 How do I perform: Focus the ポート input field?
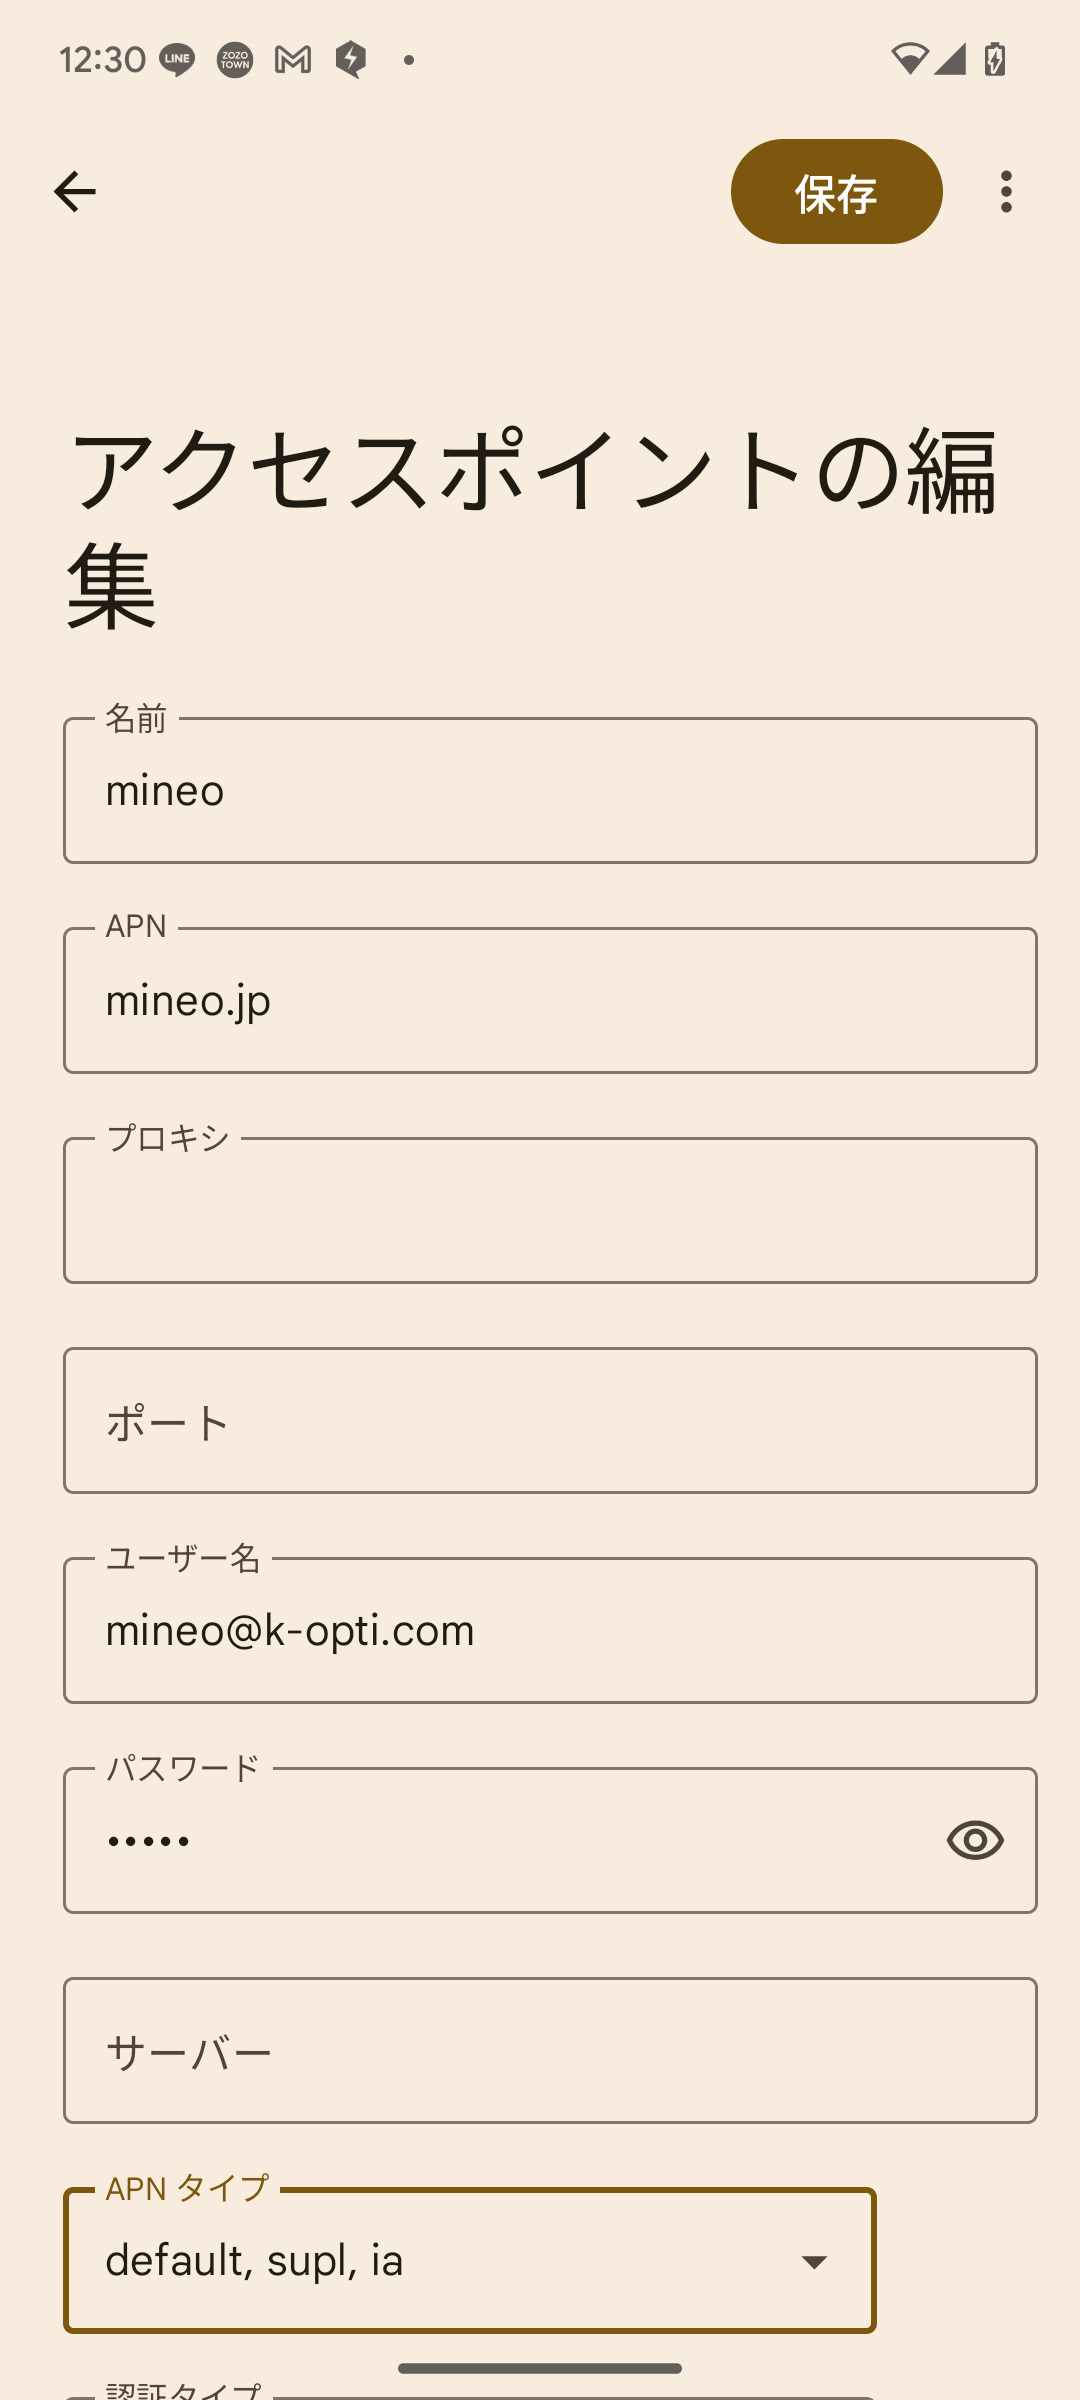pyautogui.click(x=550, y=1421)
